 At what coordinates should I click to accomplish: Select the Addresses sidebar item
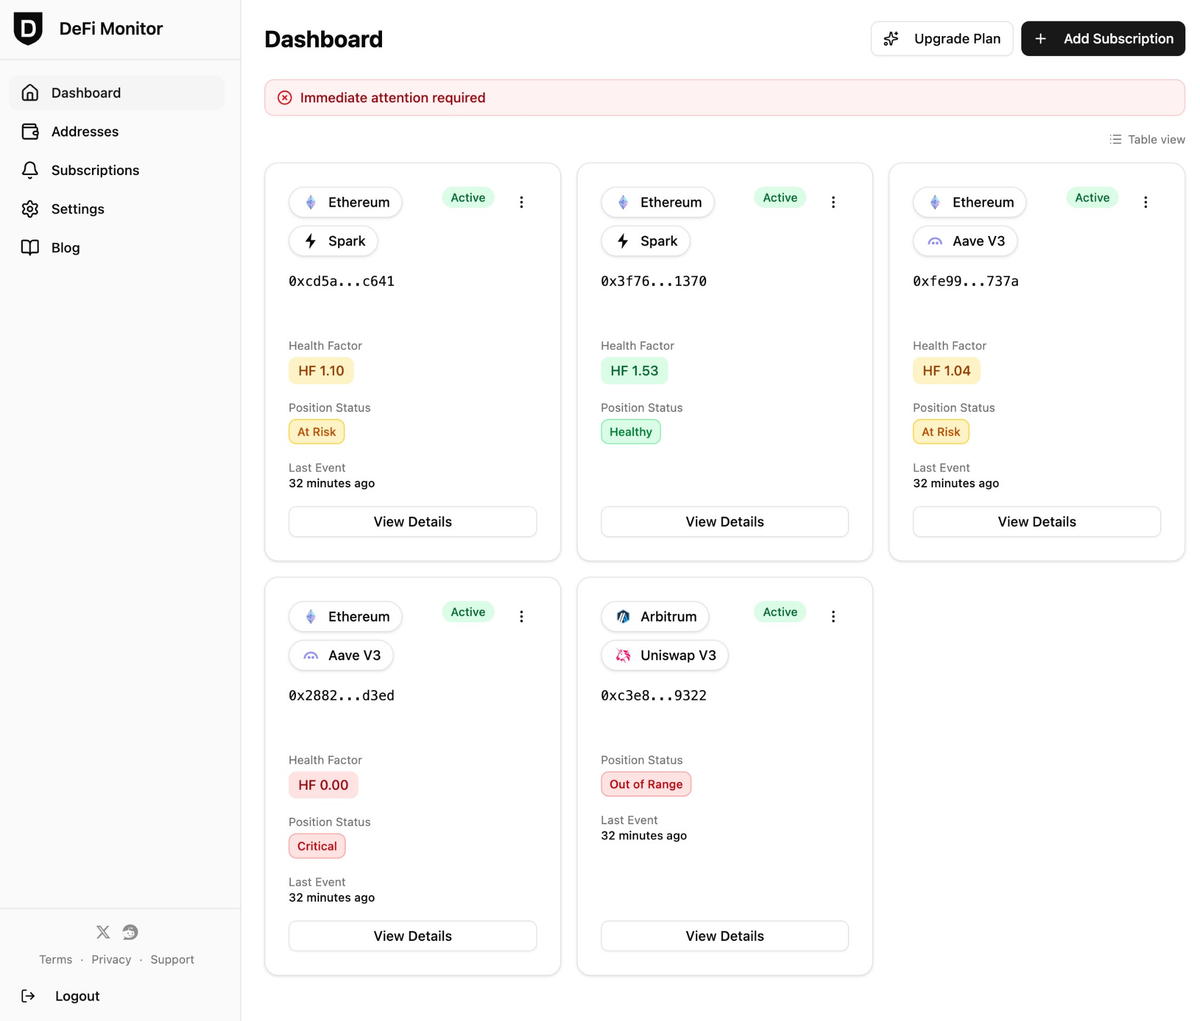click(x=29, y=131)
